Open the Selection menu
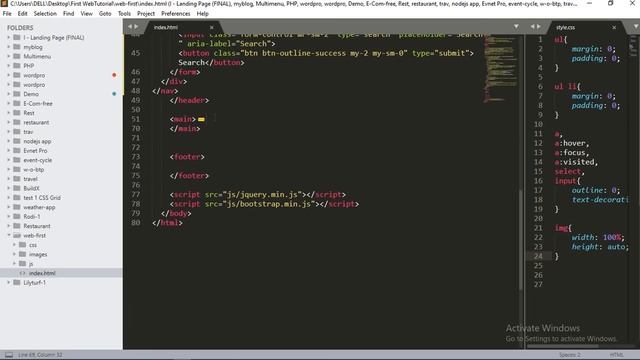The image size is (640, 360). pyautogui.click(x=45, y=13)
